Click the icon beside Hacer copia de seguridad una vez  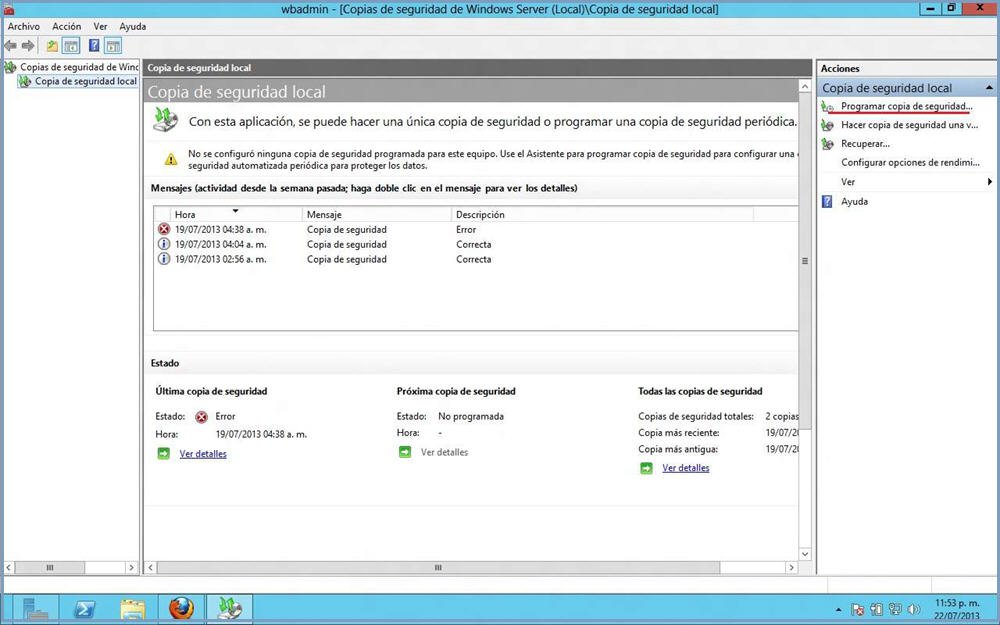click(827, 125)
